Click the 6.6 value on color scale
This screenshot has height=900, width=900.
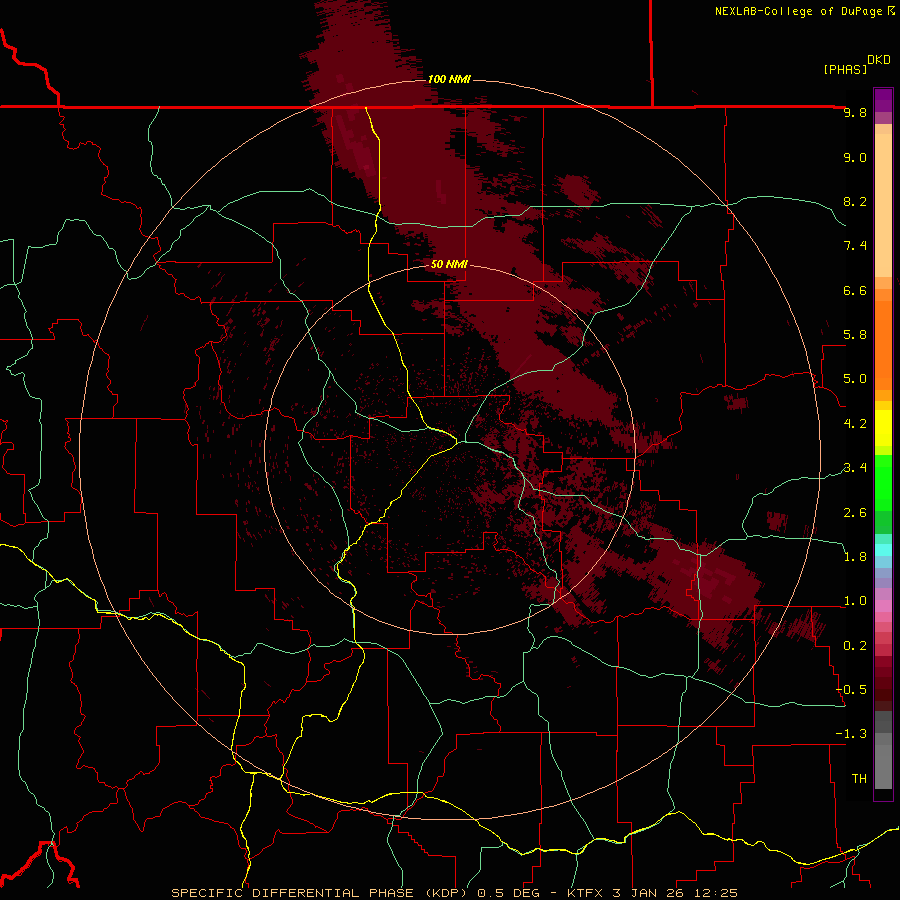click(855, 290)
